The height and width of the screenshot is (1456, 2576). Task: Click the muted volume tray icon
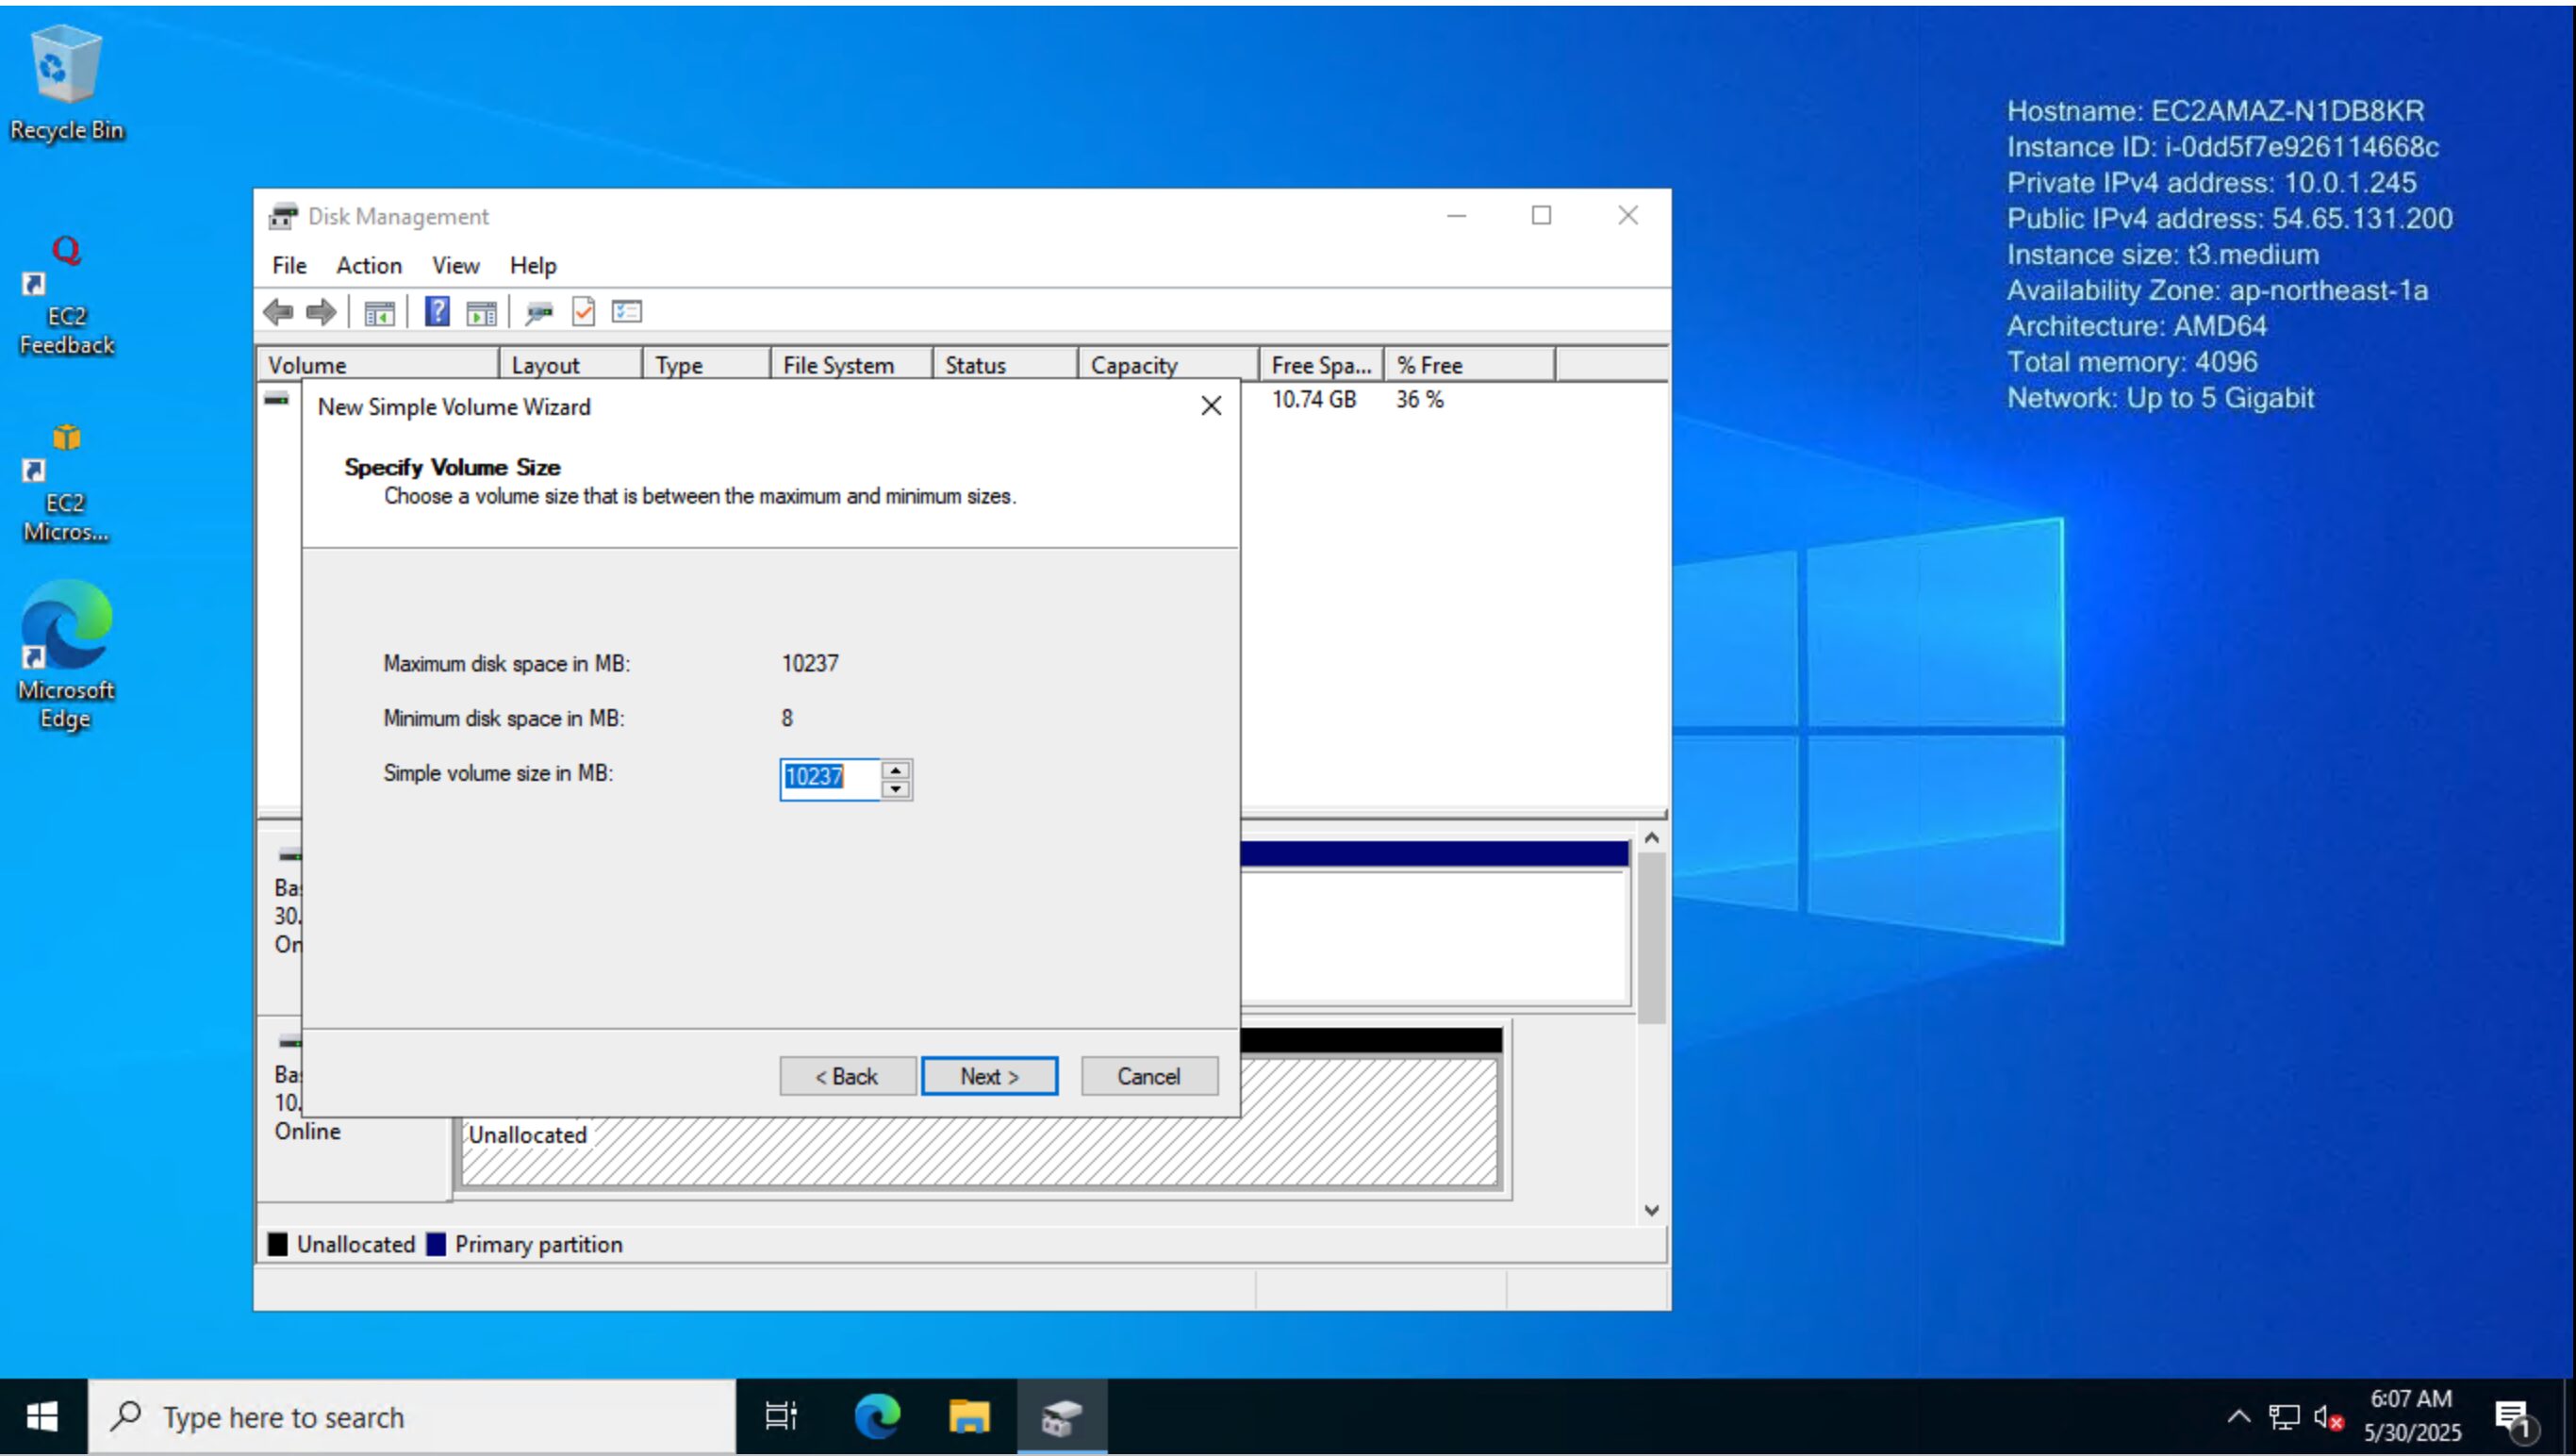pyautogui.click(x=2328, y=1416)
